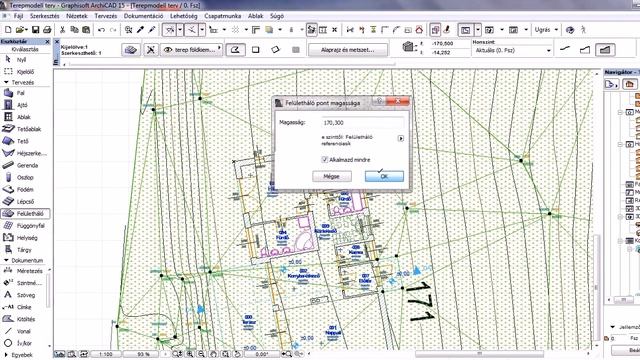Click the Alaprajz és metszet button

click(x=348, y=50)
